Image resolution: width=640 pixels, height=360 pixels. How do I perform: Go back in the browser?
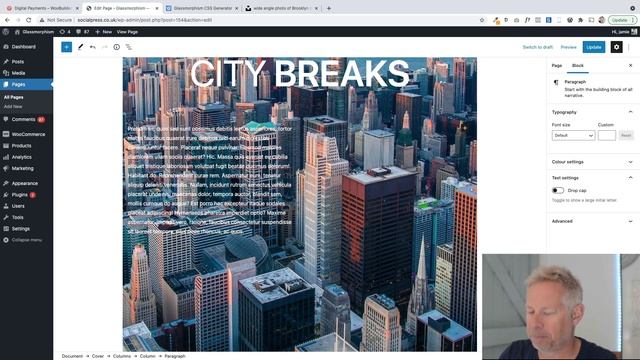[x=7, y=20]
